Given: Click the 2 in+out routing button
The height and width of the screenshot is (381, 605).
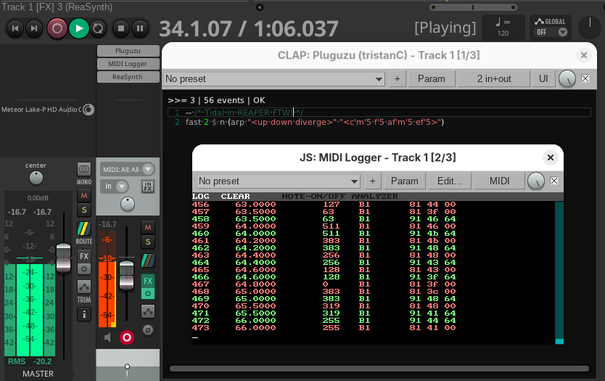Looking at the screenshot, I should [x=494, y=79].
